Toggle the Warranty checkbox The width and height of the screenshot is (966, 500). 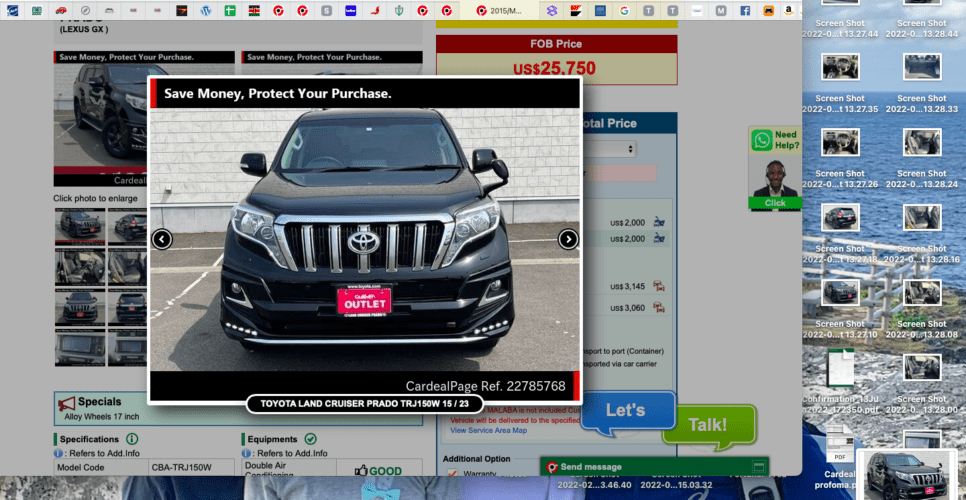(453, 474)
